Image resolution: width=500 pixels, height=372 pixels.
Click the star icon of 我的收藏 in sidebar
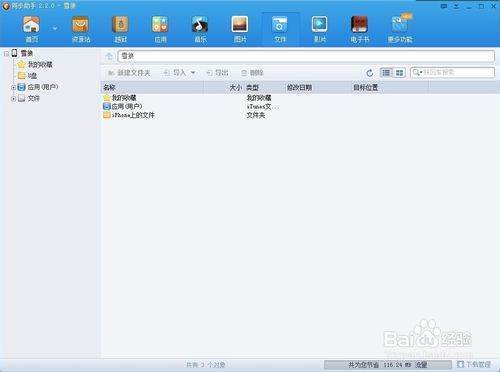point(21,64)
